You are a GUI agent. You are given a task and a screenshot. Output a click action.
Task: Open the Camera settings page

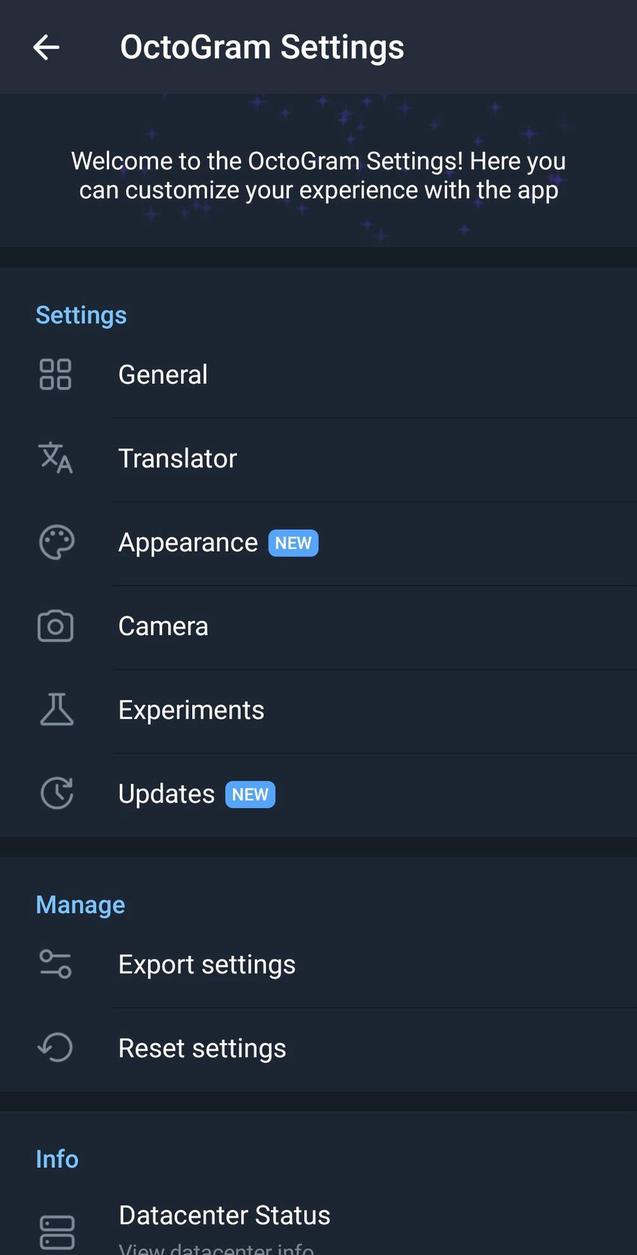[x=163, y=626]
